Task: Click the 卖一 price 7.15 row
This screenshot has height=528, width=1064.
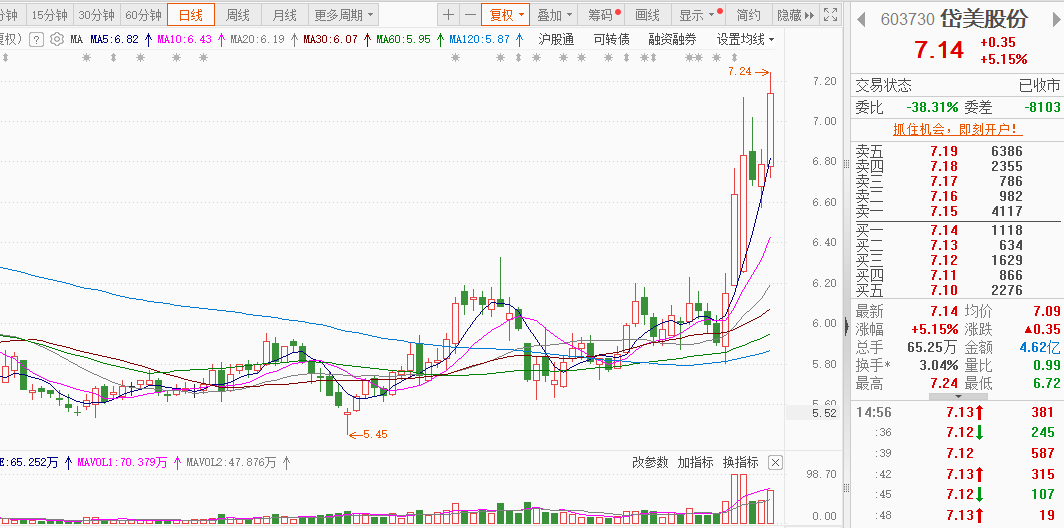Action: [957, 211]
